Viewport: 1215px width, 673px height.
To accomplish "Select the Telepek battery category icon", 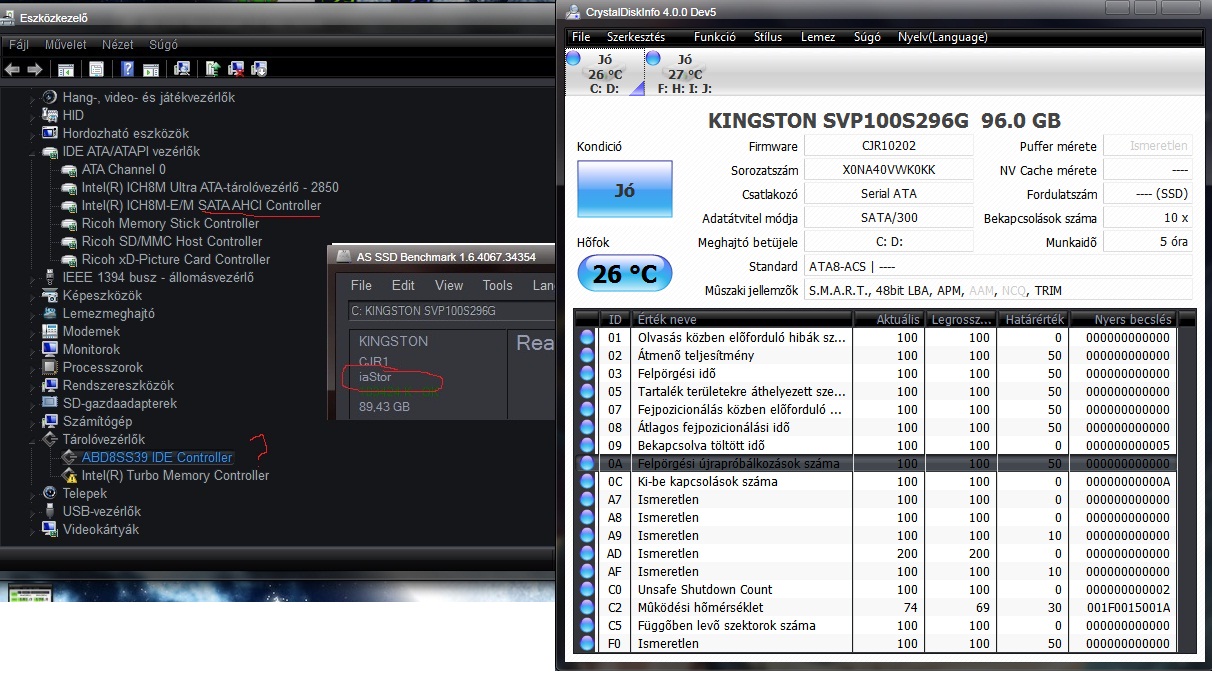I will coord(50,493).
